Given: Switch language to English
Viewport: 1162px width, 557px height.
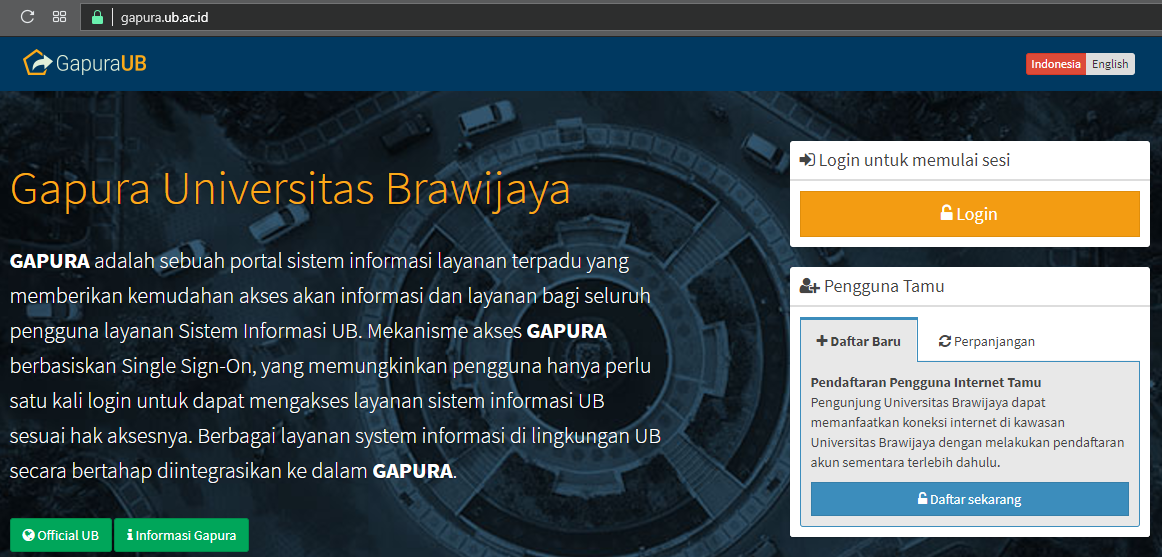Looking at the screenshot, I should (1110, 64).
